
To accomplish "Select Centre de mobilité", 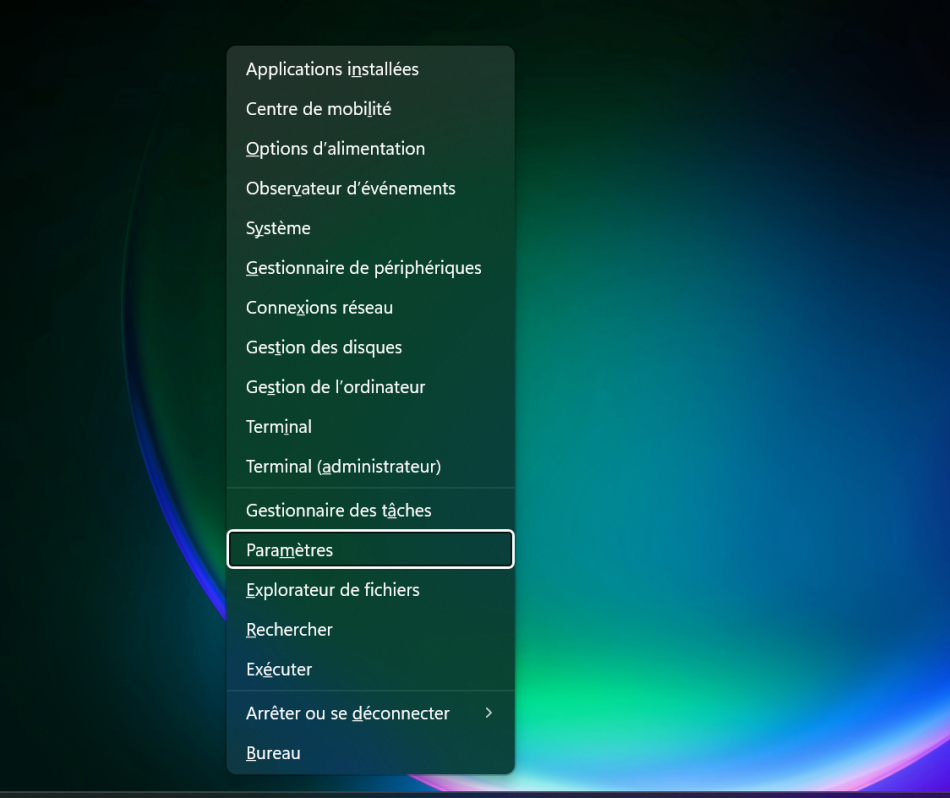I will tap(318, 109).
